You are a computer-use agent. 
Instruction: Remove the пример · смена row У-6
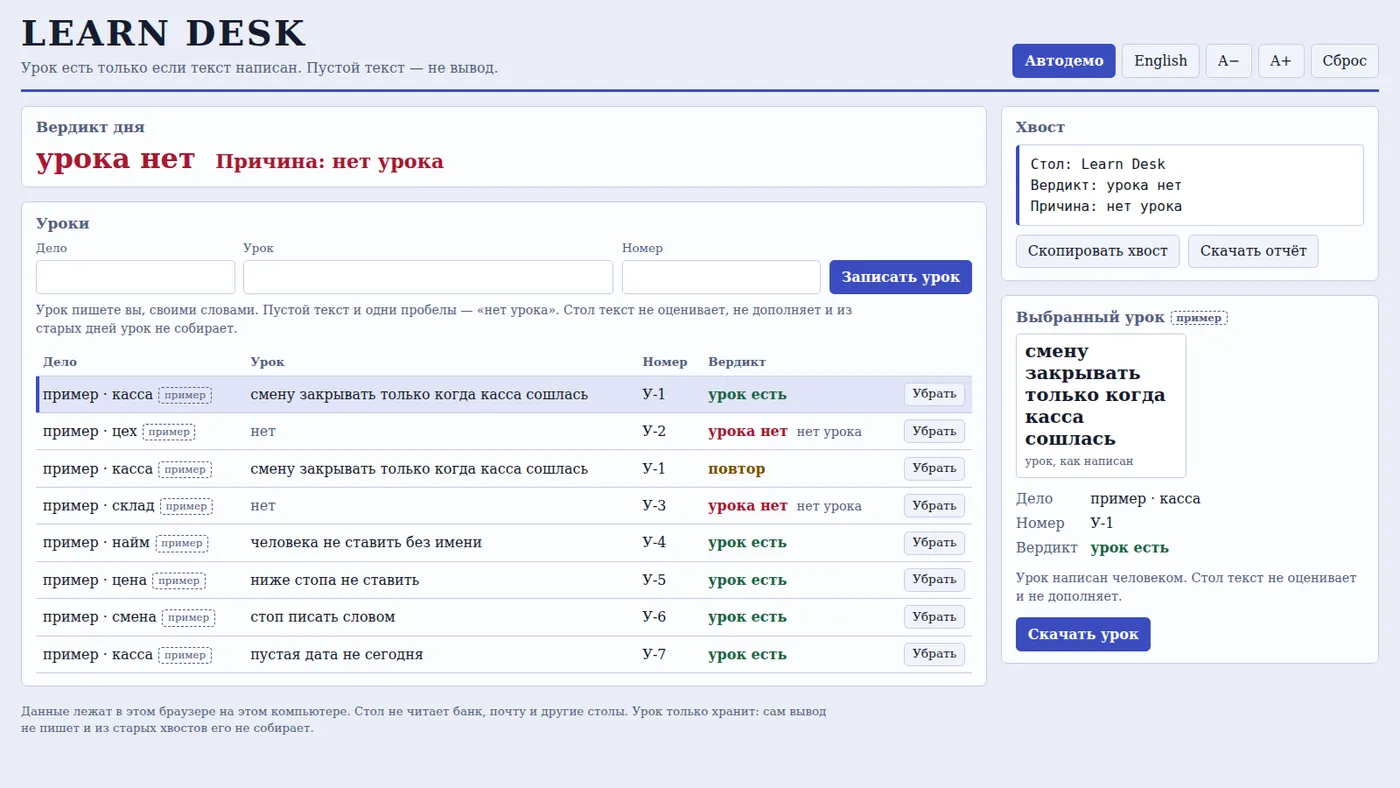click(934, 617)
